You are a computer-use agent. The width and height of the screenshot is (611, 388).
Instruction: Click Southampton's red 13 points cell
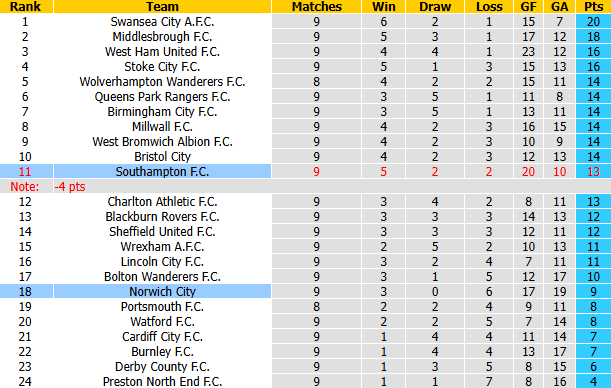point(593,171)
